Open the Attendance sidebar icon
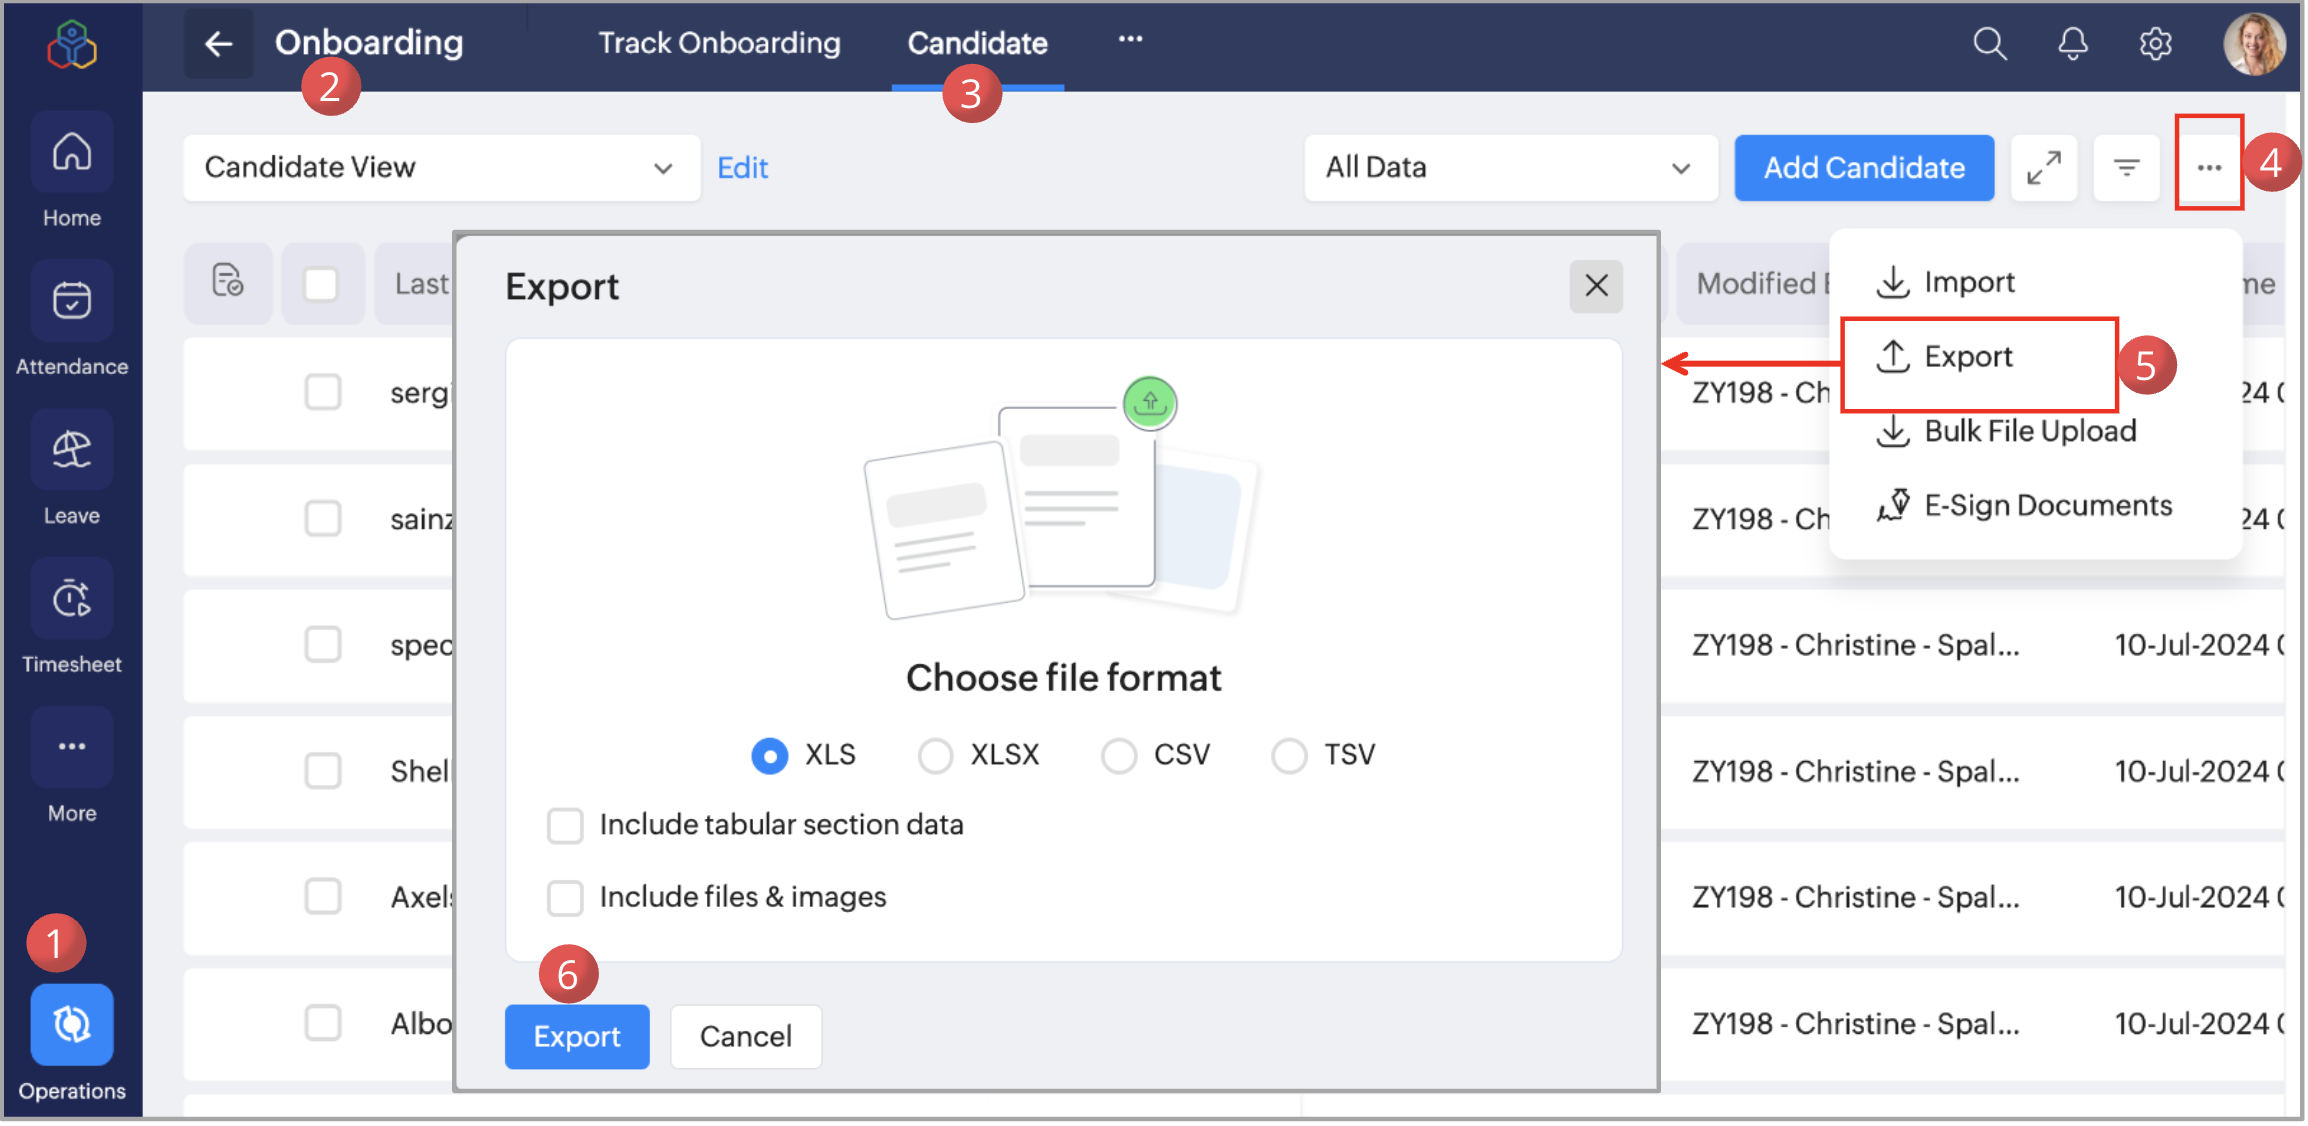The height and width of the screenshot is (1126, 2308). click(72, 301)
